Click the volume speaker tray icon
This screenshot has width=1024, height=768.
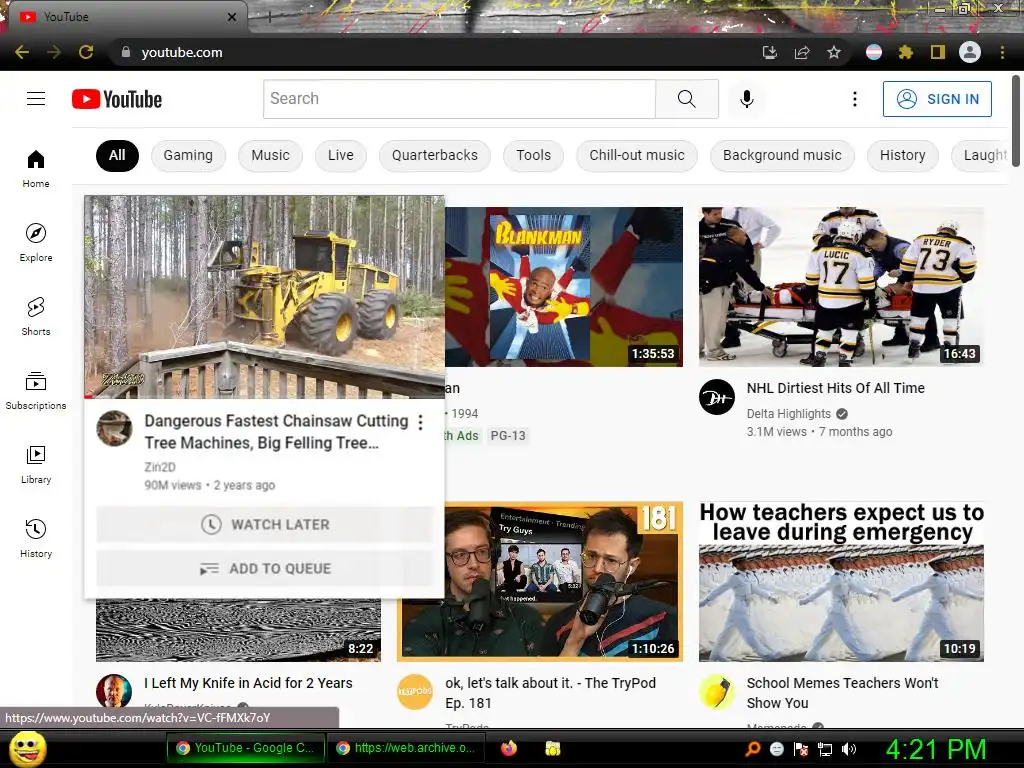click(848, 749)
